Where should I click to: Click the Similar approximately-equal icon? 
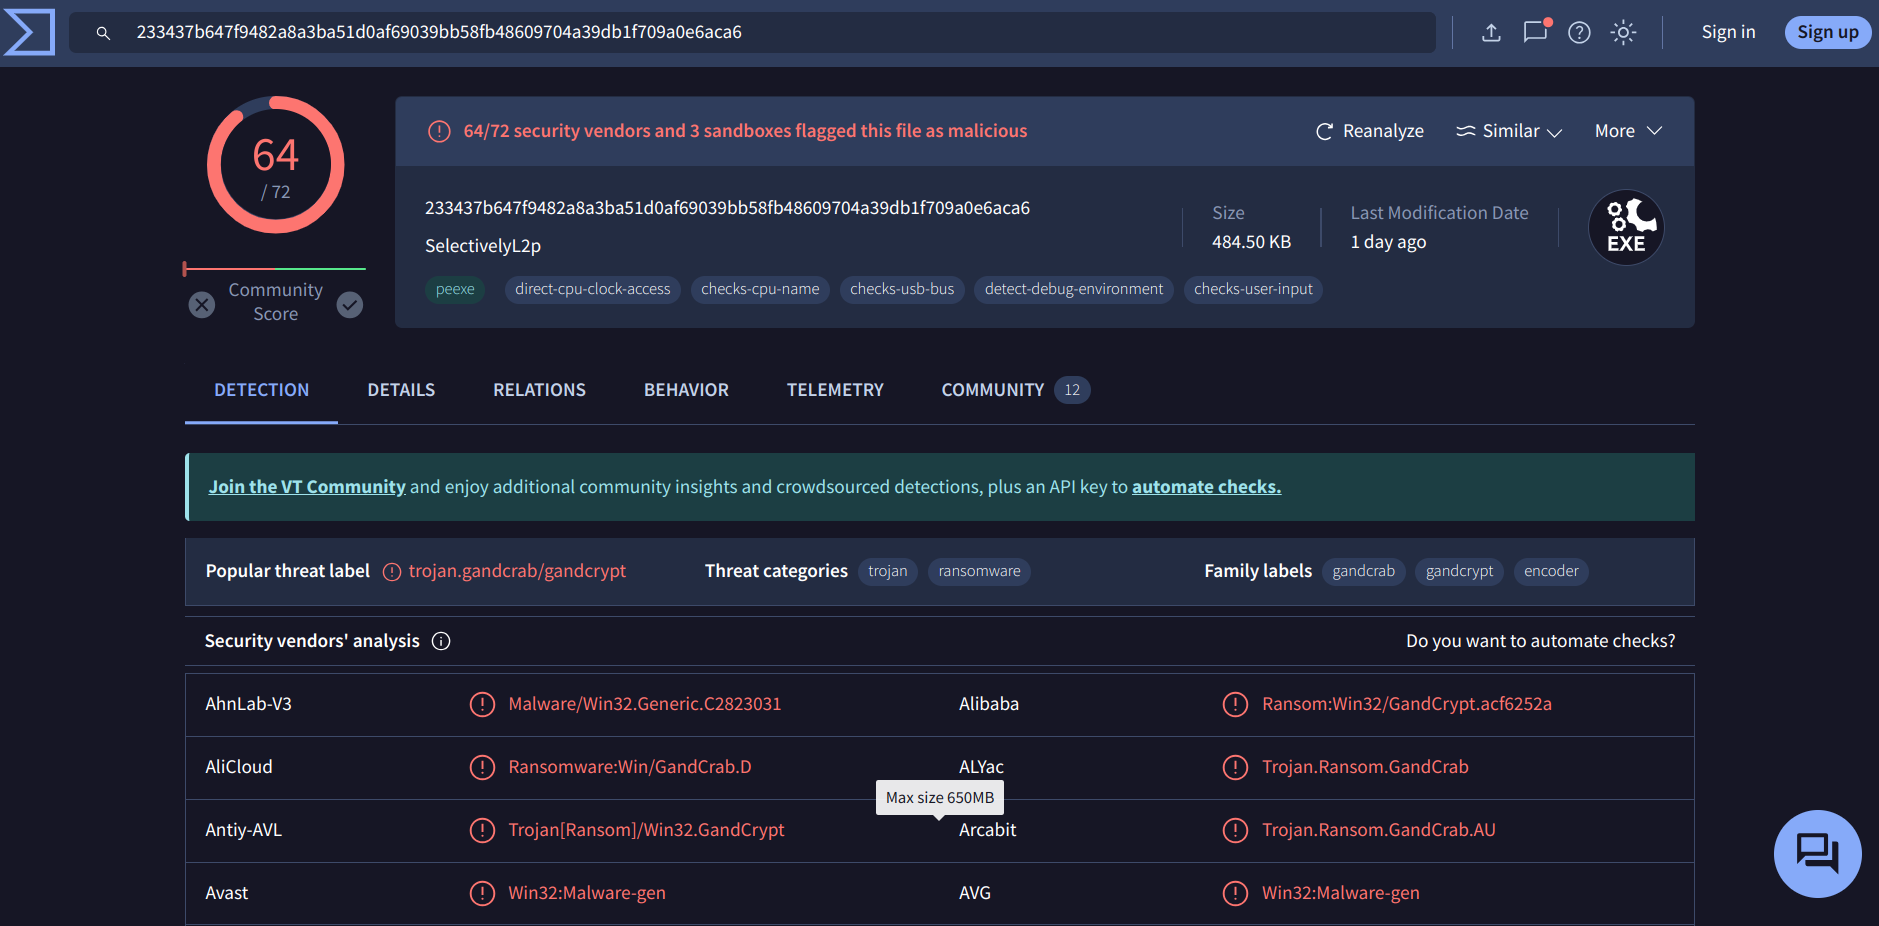click(1465, 131)
